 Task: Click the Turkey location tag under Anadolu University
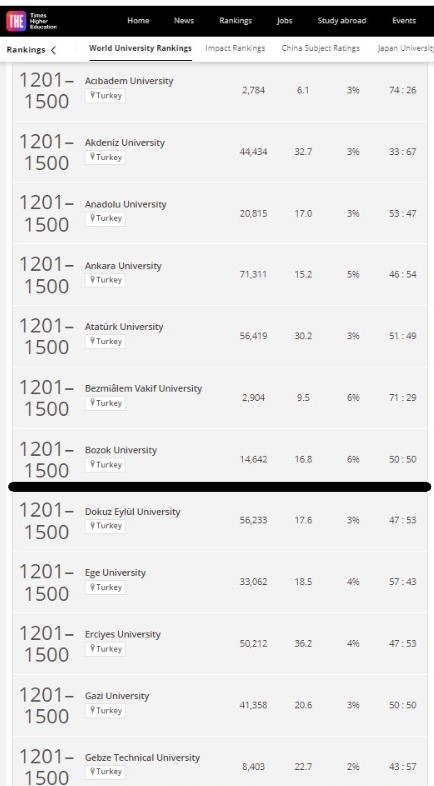[x=105, y=219]
